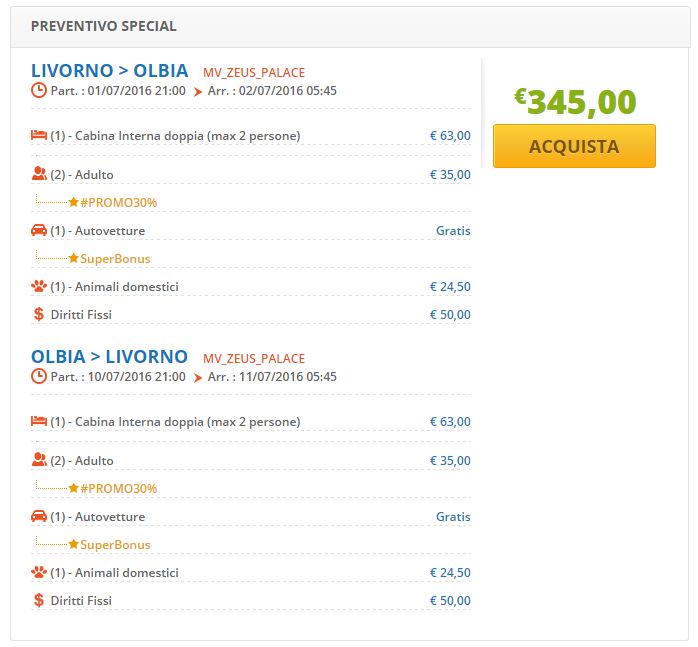Image resolution: width=698 pixels, height=647 pixels.
Task: Click the yellow ACQUISTA button
Action: click(574, 146)
